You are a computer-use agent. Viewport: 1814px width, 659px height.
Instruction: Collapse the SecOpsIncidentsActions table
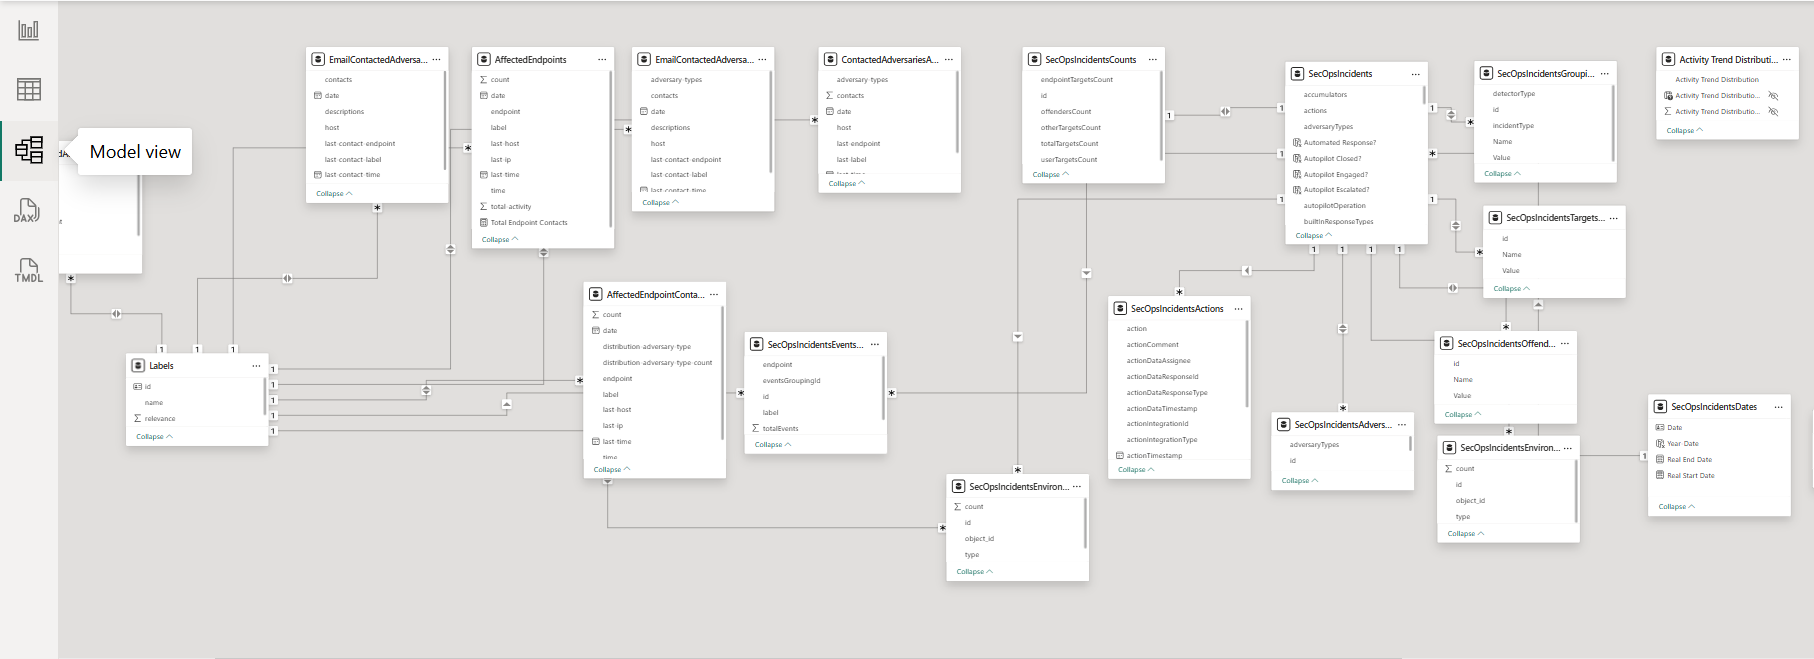coord(1135,470)
